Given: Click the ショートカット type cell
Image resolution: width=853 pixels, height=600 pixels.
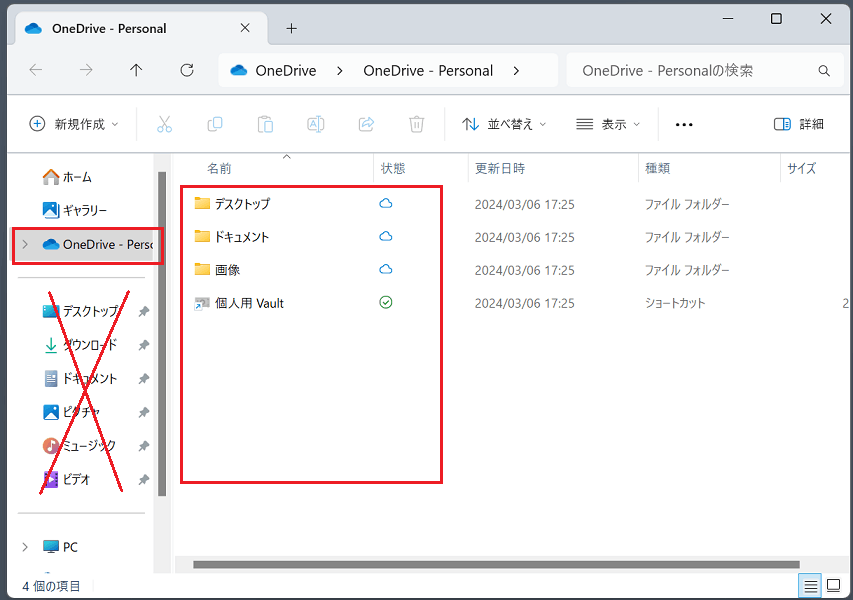Looking at the screenshot, I should (675, 303).
